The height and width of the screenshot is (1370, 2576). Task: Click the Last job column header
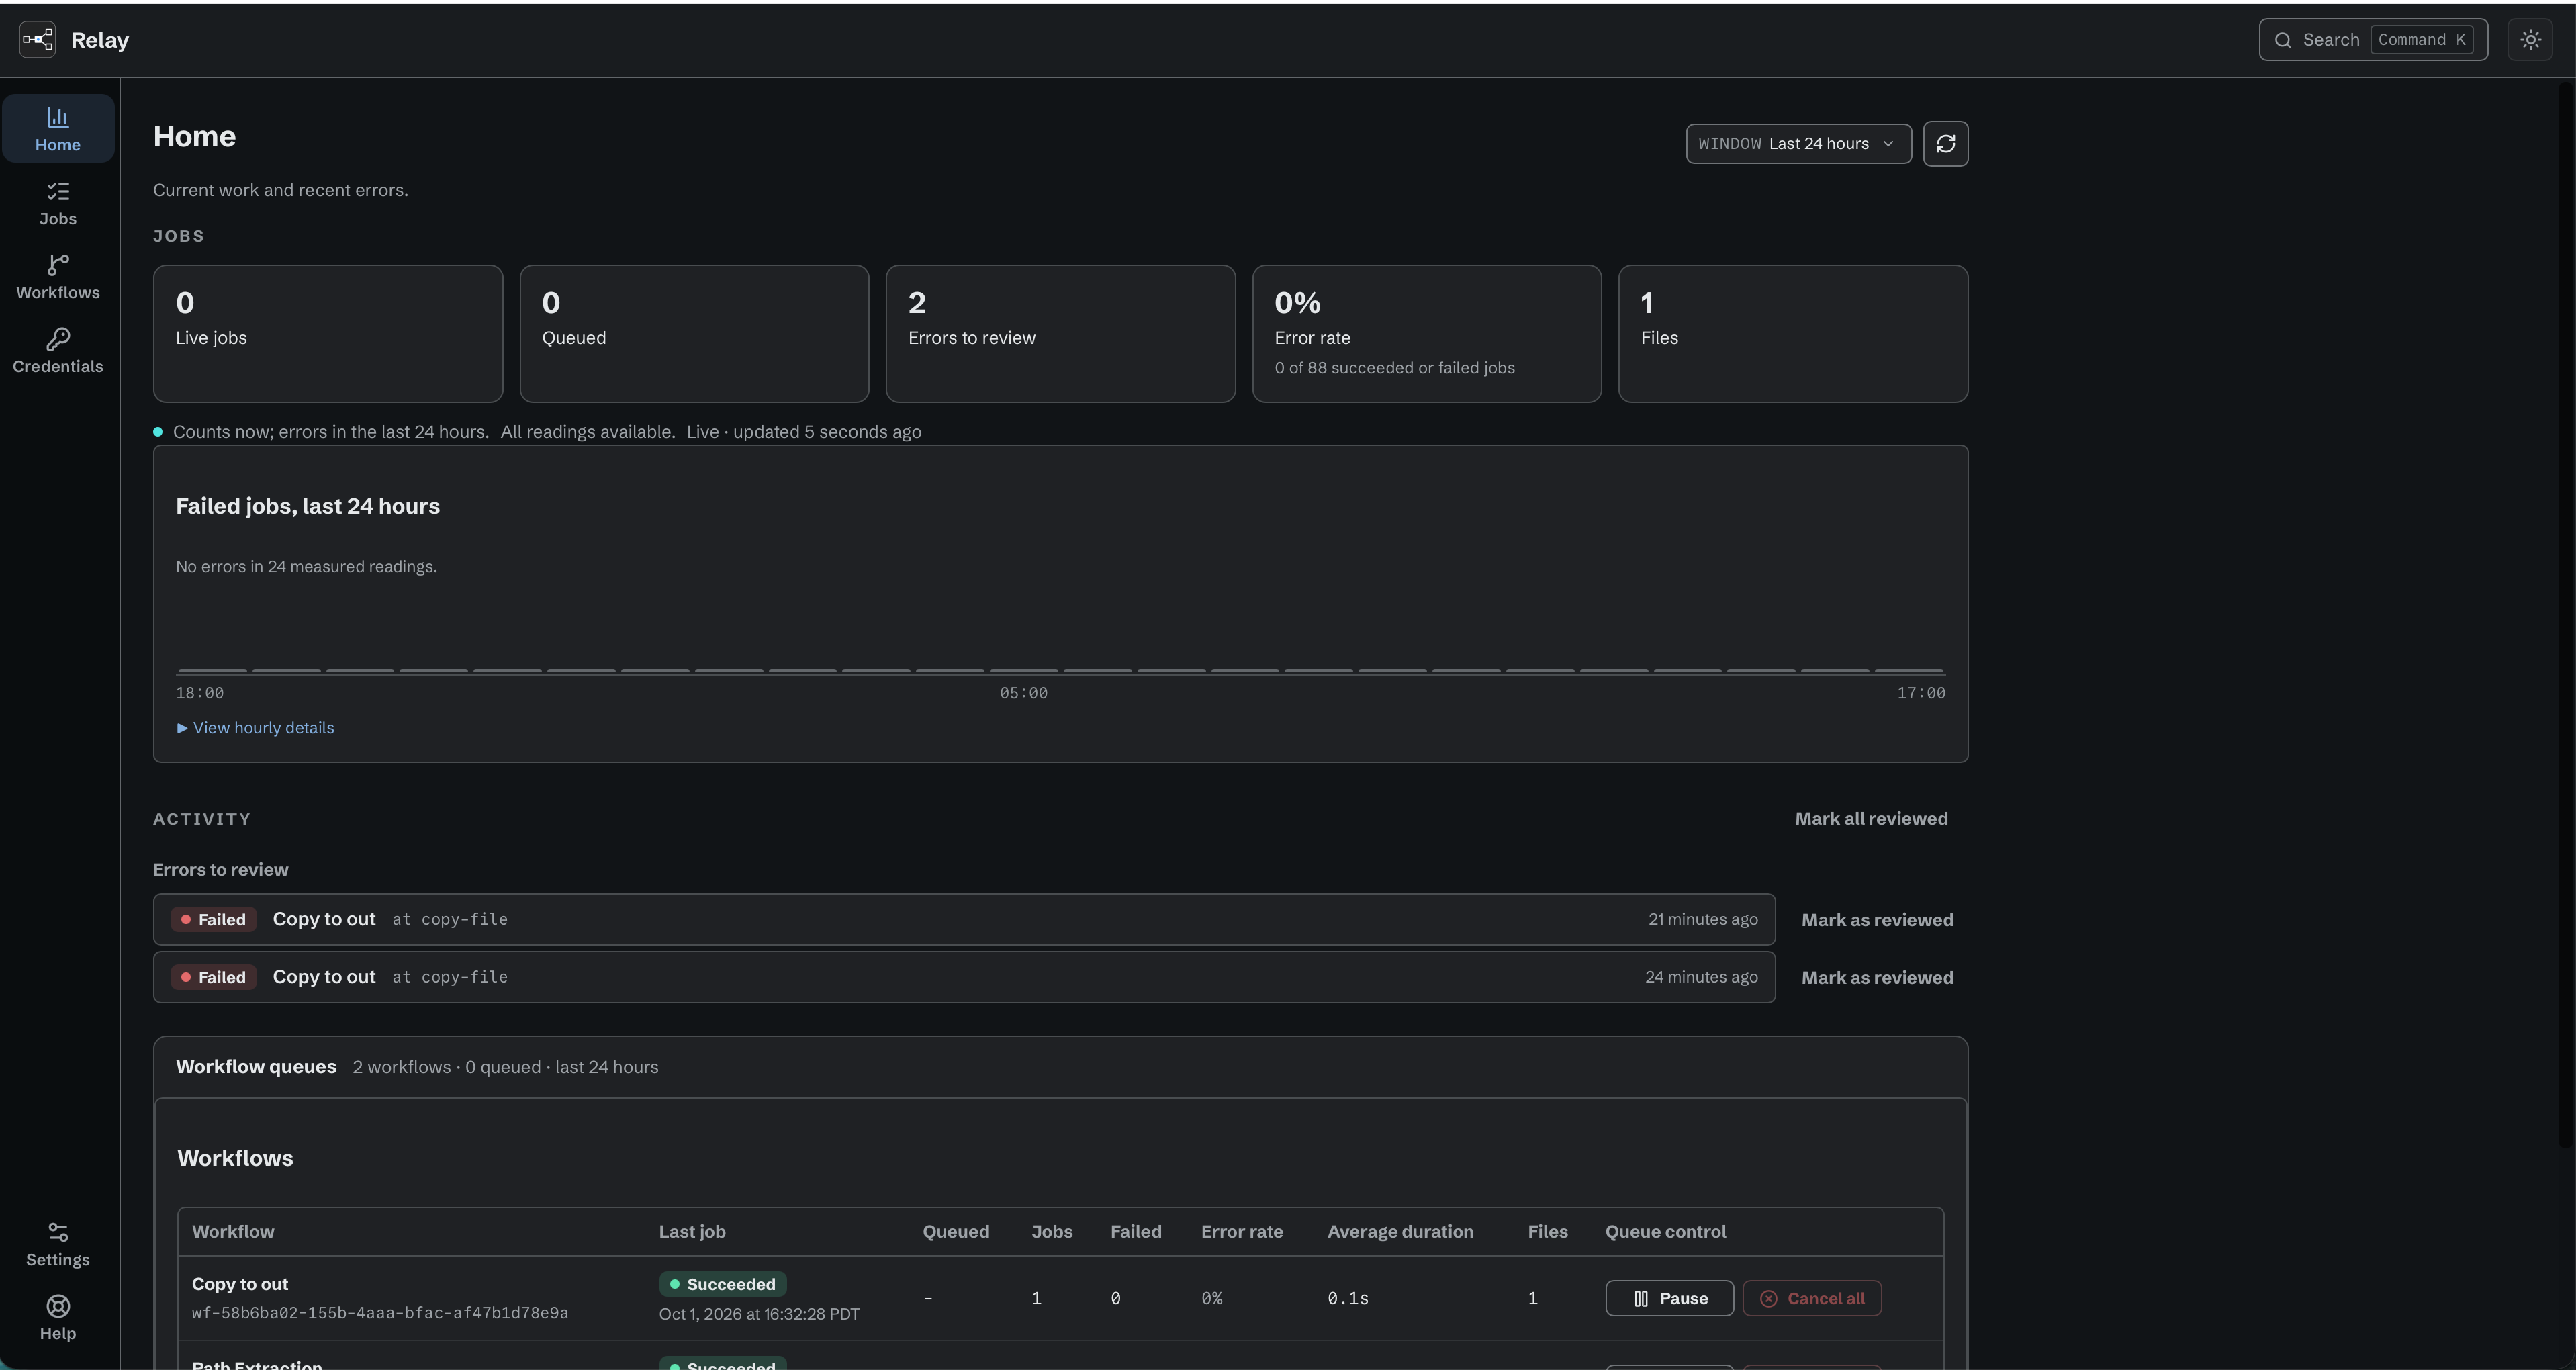692,1232
